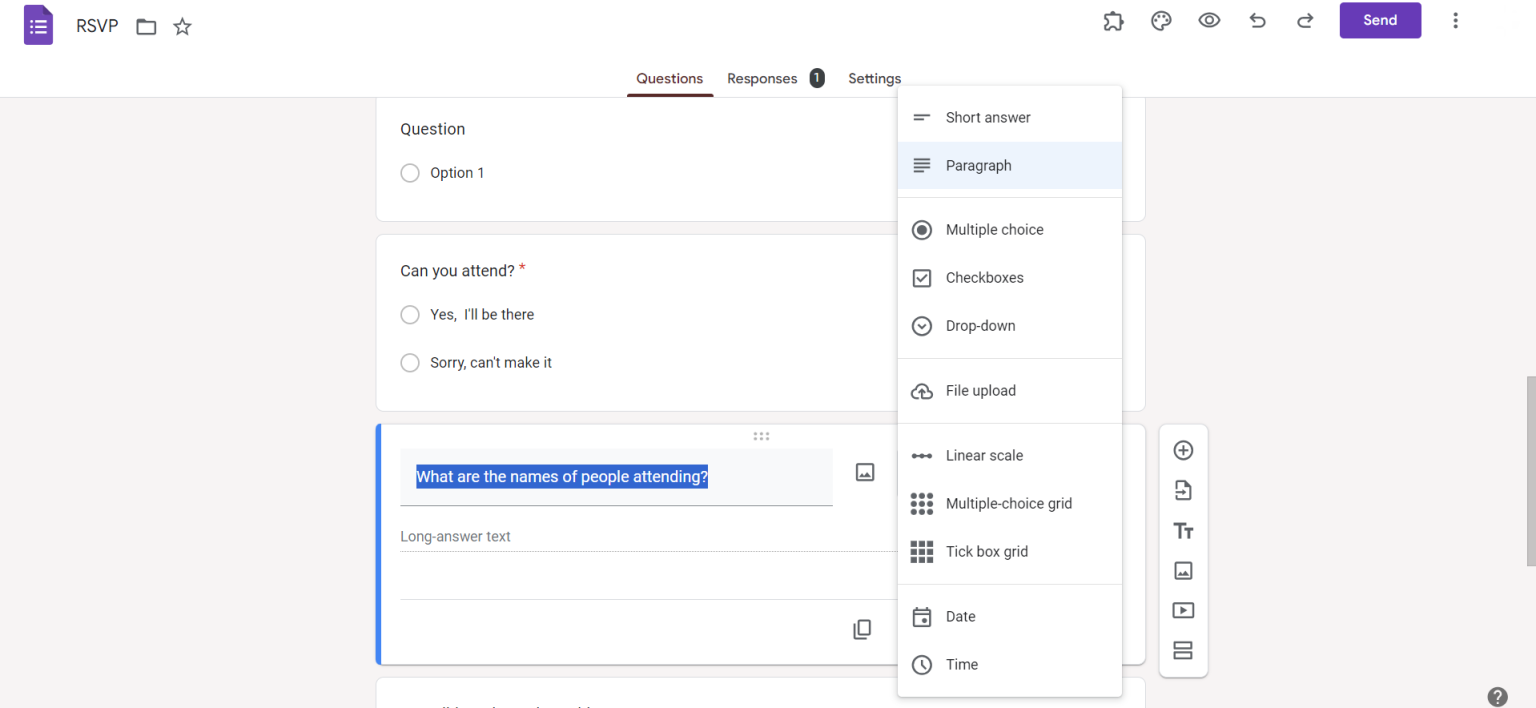Screen dimensions: 1536x708
Task: Star the RSVP form
Action: pos(182,27)
